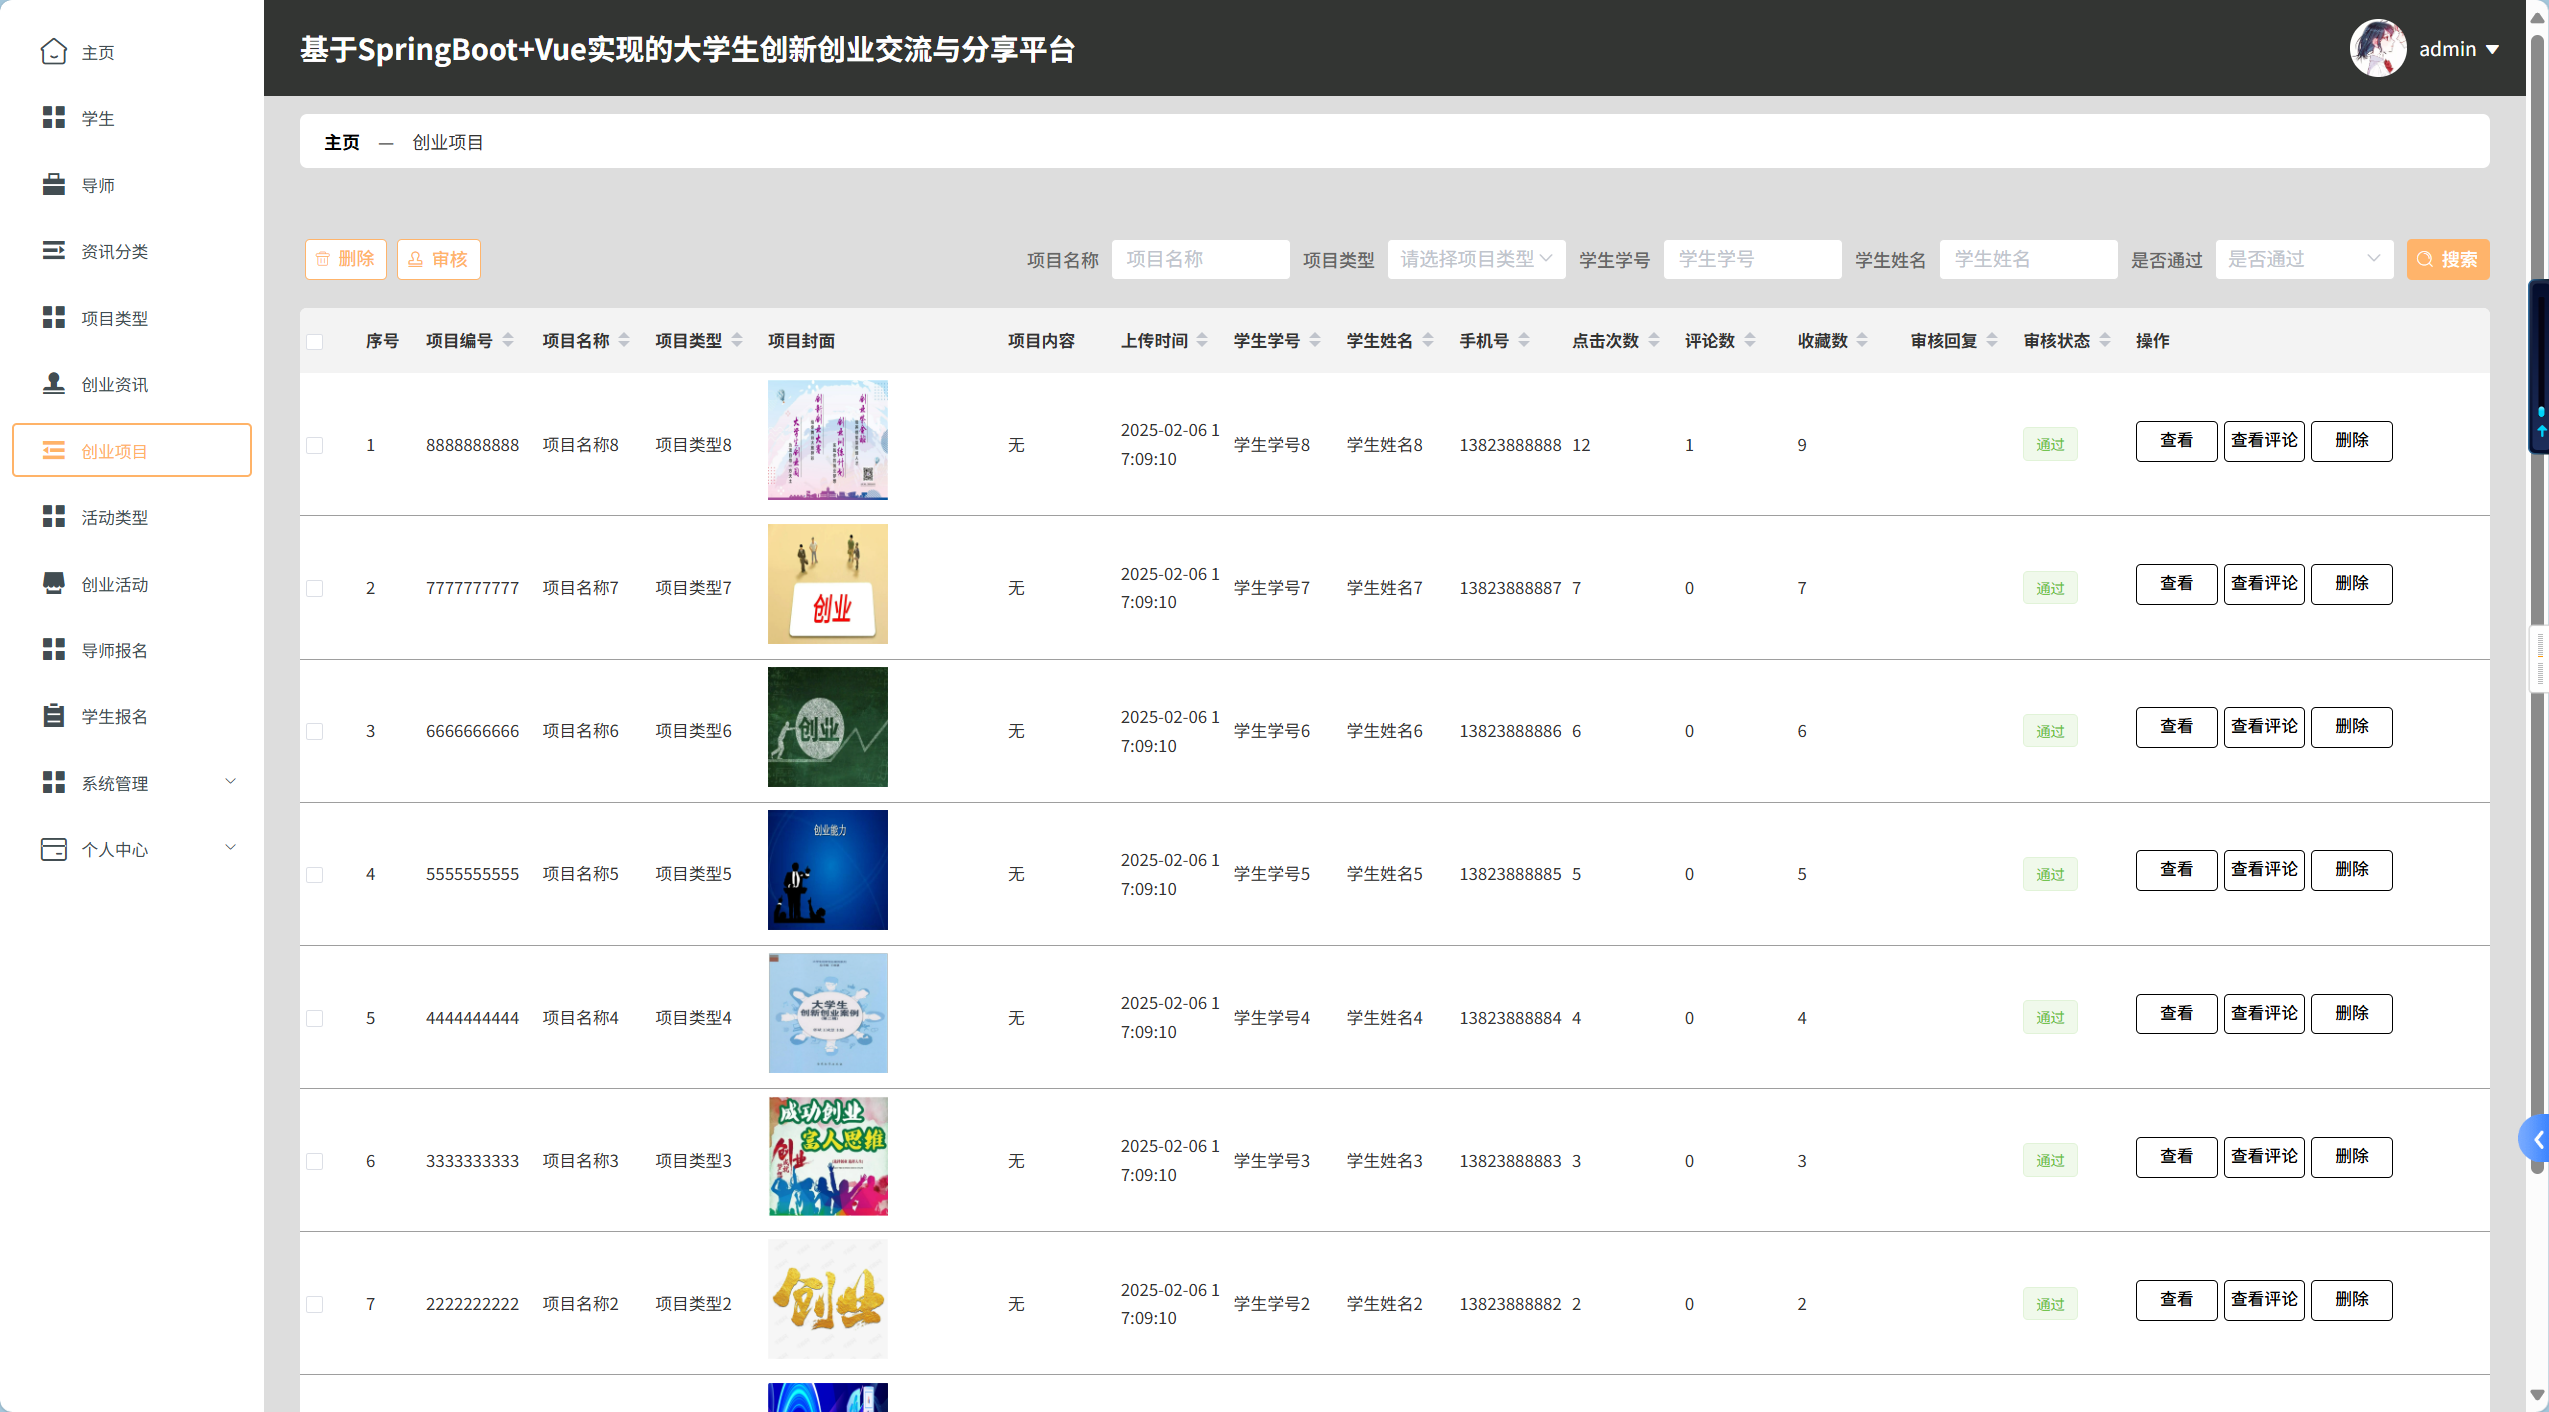This screenshot has width=2549, height=1412.
Task: Click the 项目名称 search input field
Action: pyautogui.click(x=1200, y=260)
